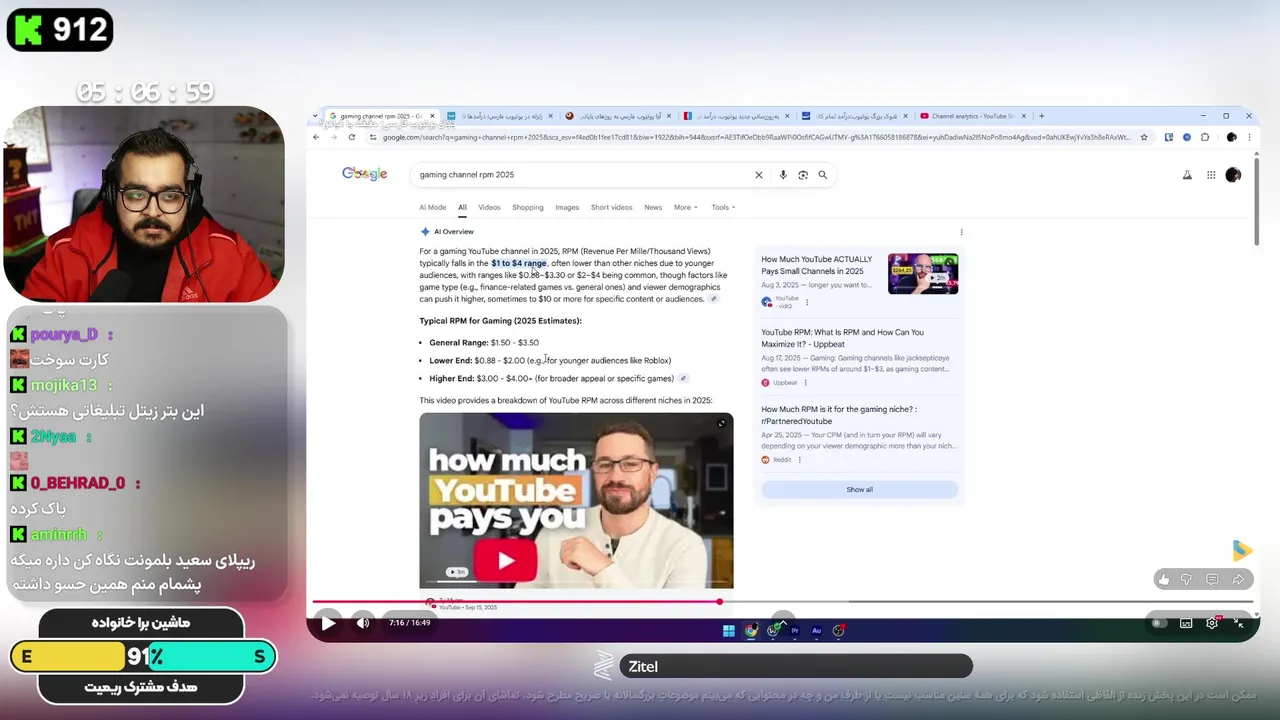This screenshot has width=1280, height=720.
Task: Go to the Google logo homepage
Action: [x=364, y=174]
